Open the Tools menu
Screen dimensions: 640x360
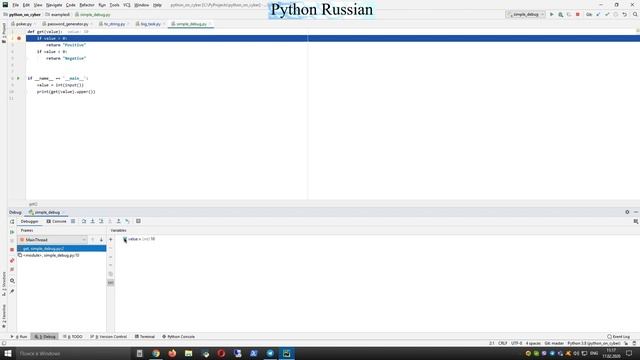(115, 5)
